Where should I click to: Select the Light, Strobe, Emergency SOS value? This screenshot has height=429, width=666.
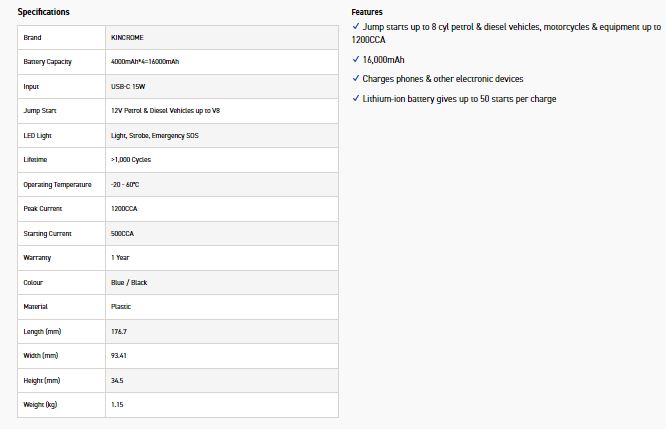155,135
